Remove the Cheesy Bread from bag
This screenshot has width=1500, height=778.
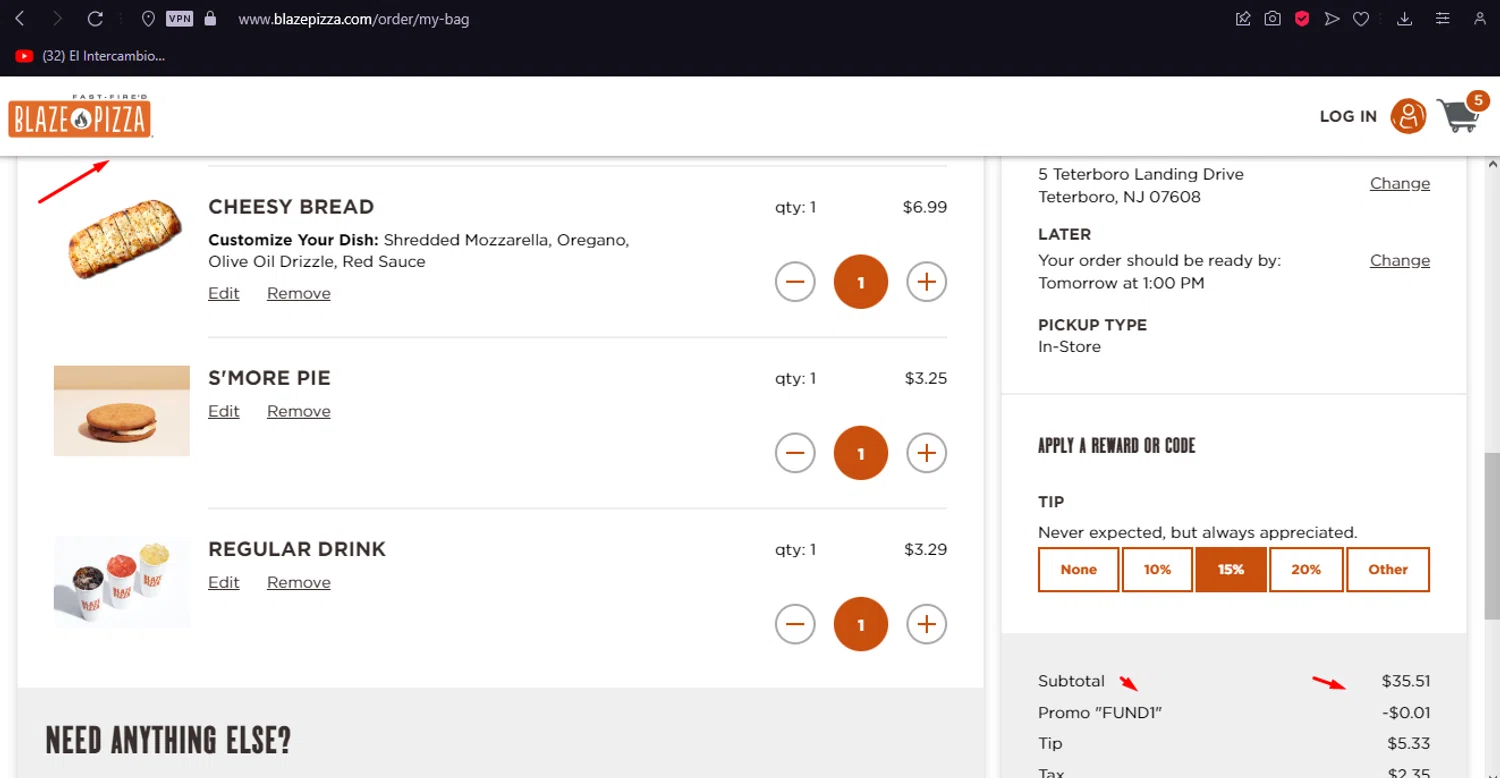[299, 293]
